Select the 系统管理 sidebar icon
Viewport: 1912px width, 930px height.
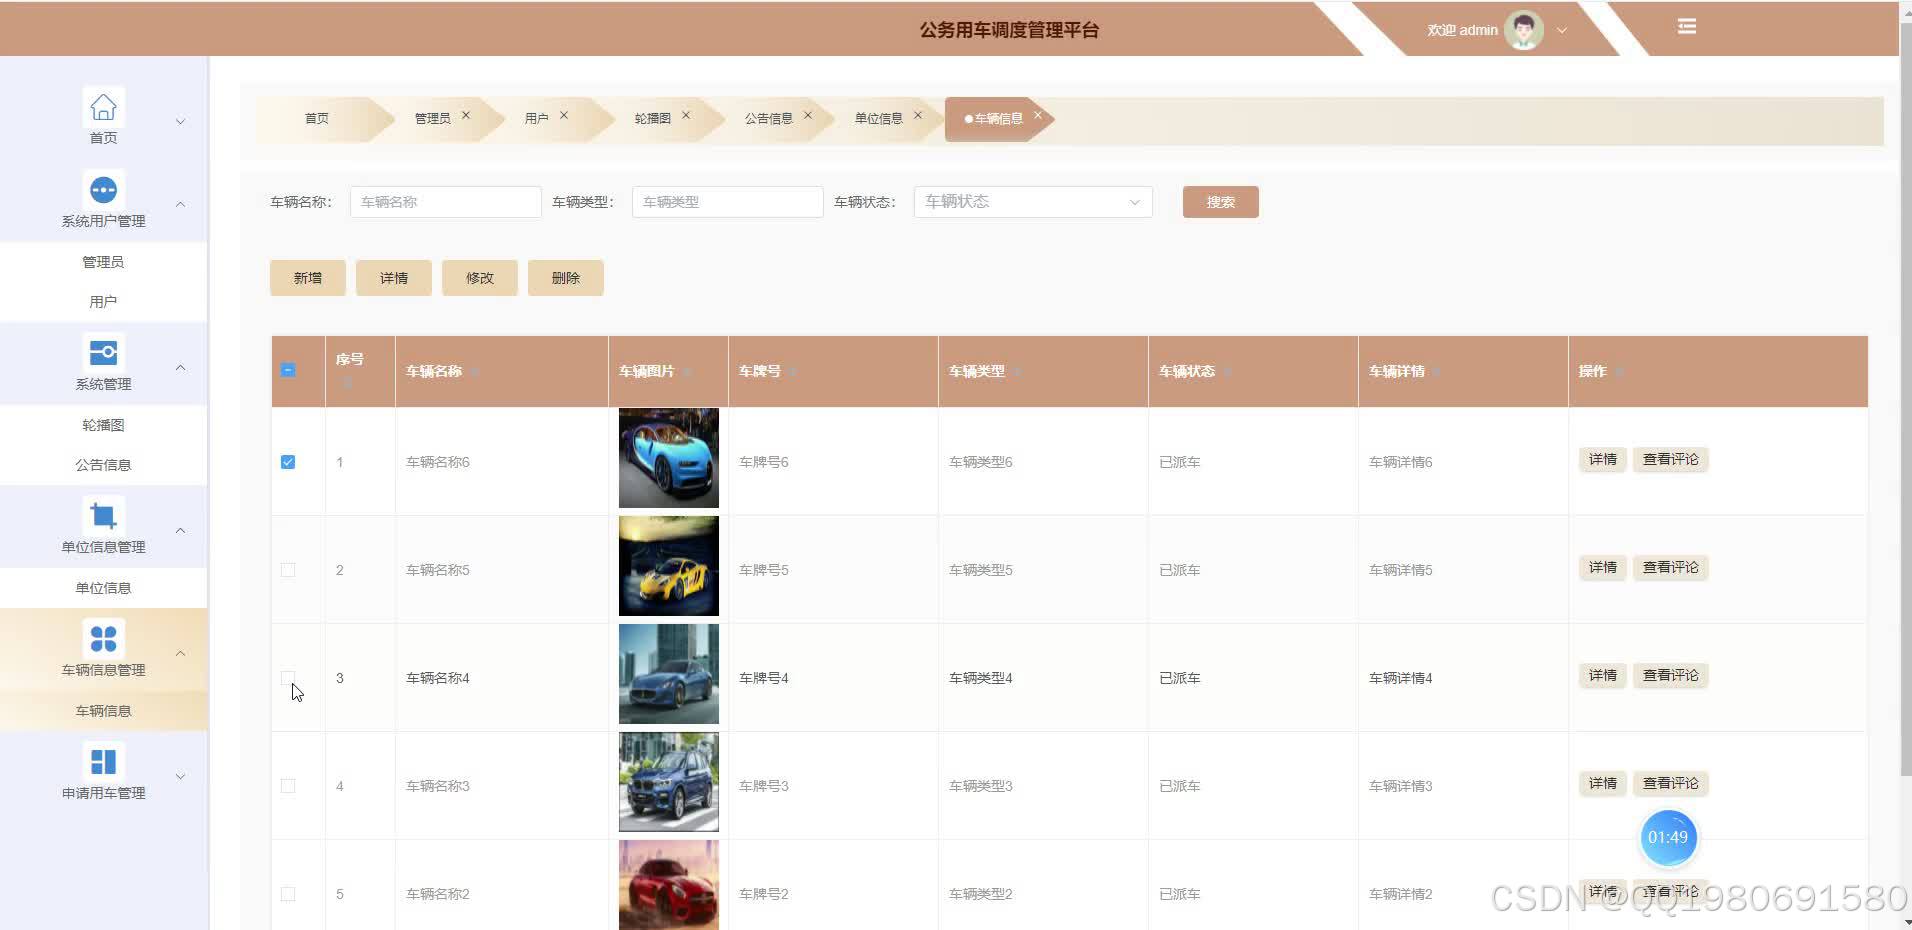point(103,352)
